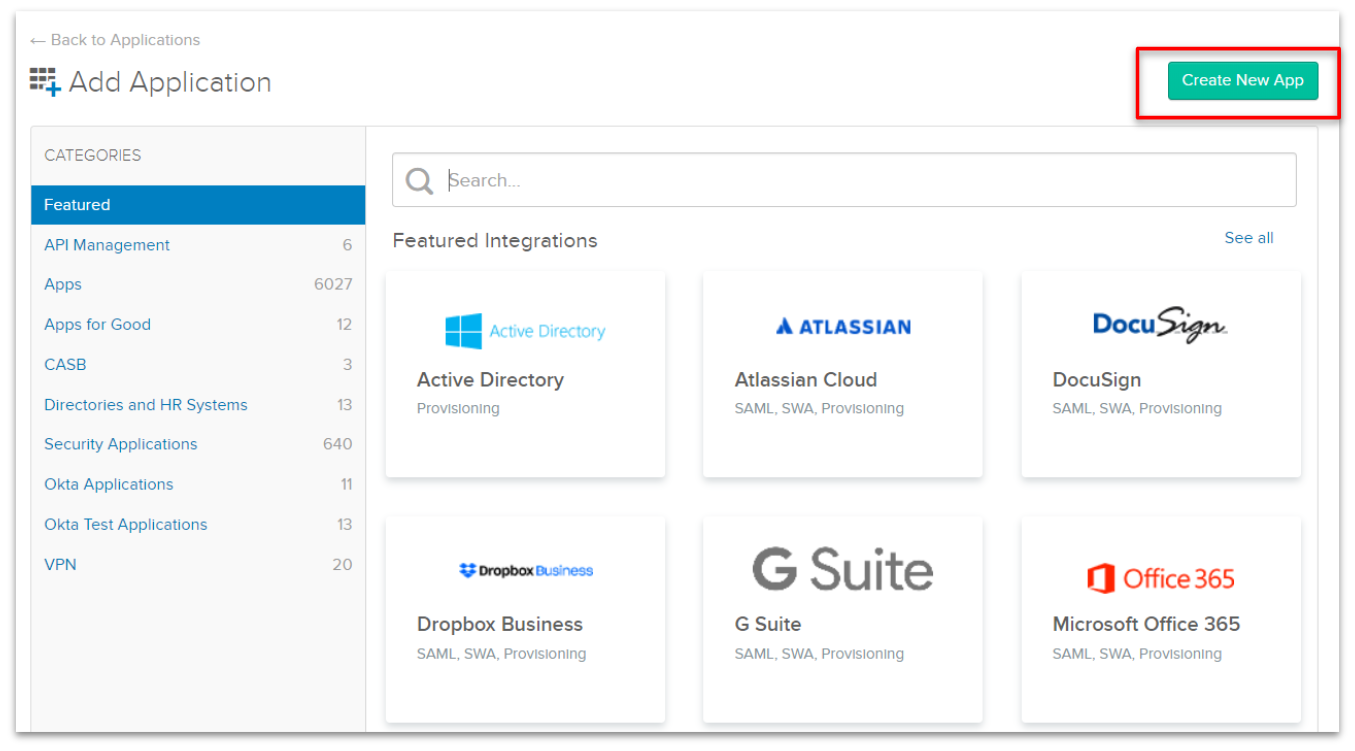
Task: Click Provisioning label under Active Directory
Action: coord(458,409)
